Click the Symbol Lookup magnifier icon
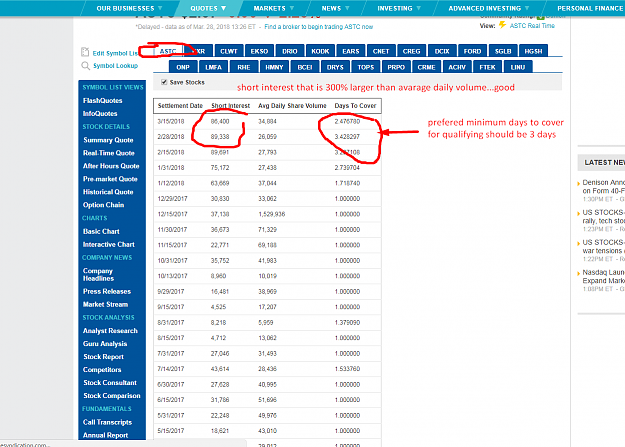The image size is (625, 447). [x=85, y=66]
